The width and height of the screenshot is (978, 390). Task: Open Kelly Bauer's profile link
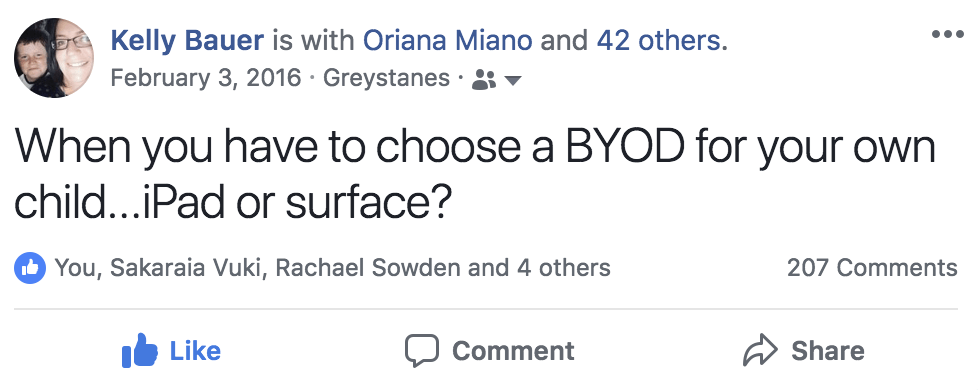tap(187, 41)
